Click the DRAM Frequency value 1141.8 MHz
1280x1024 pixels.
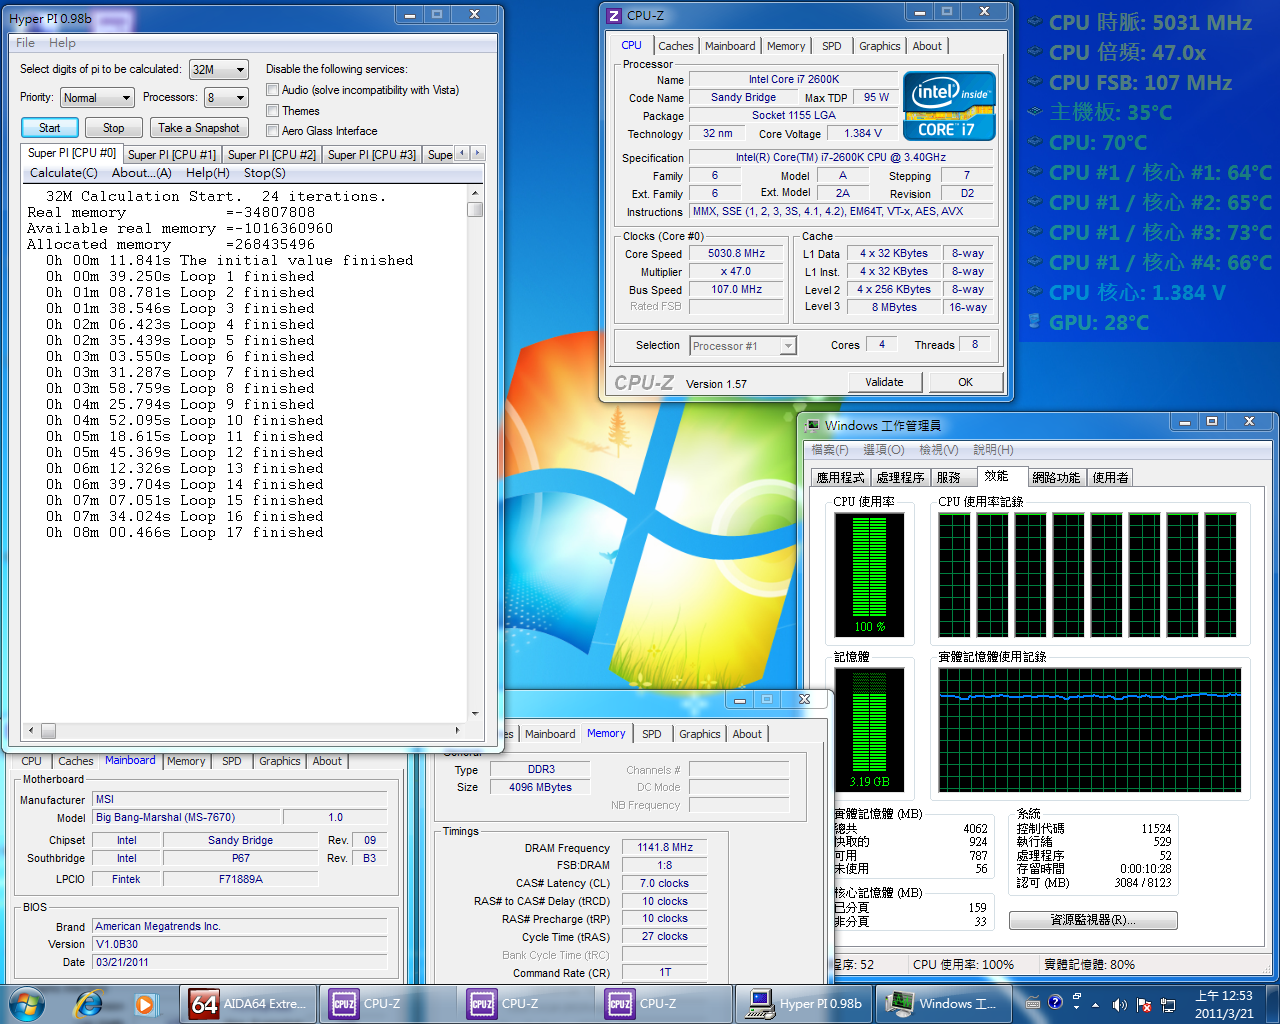click(x=665, y=847)
